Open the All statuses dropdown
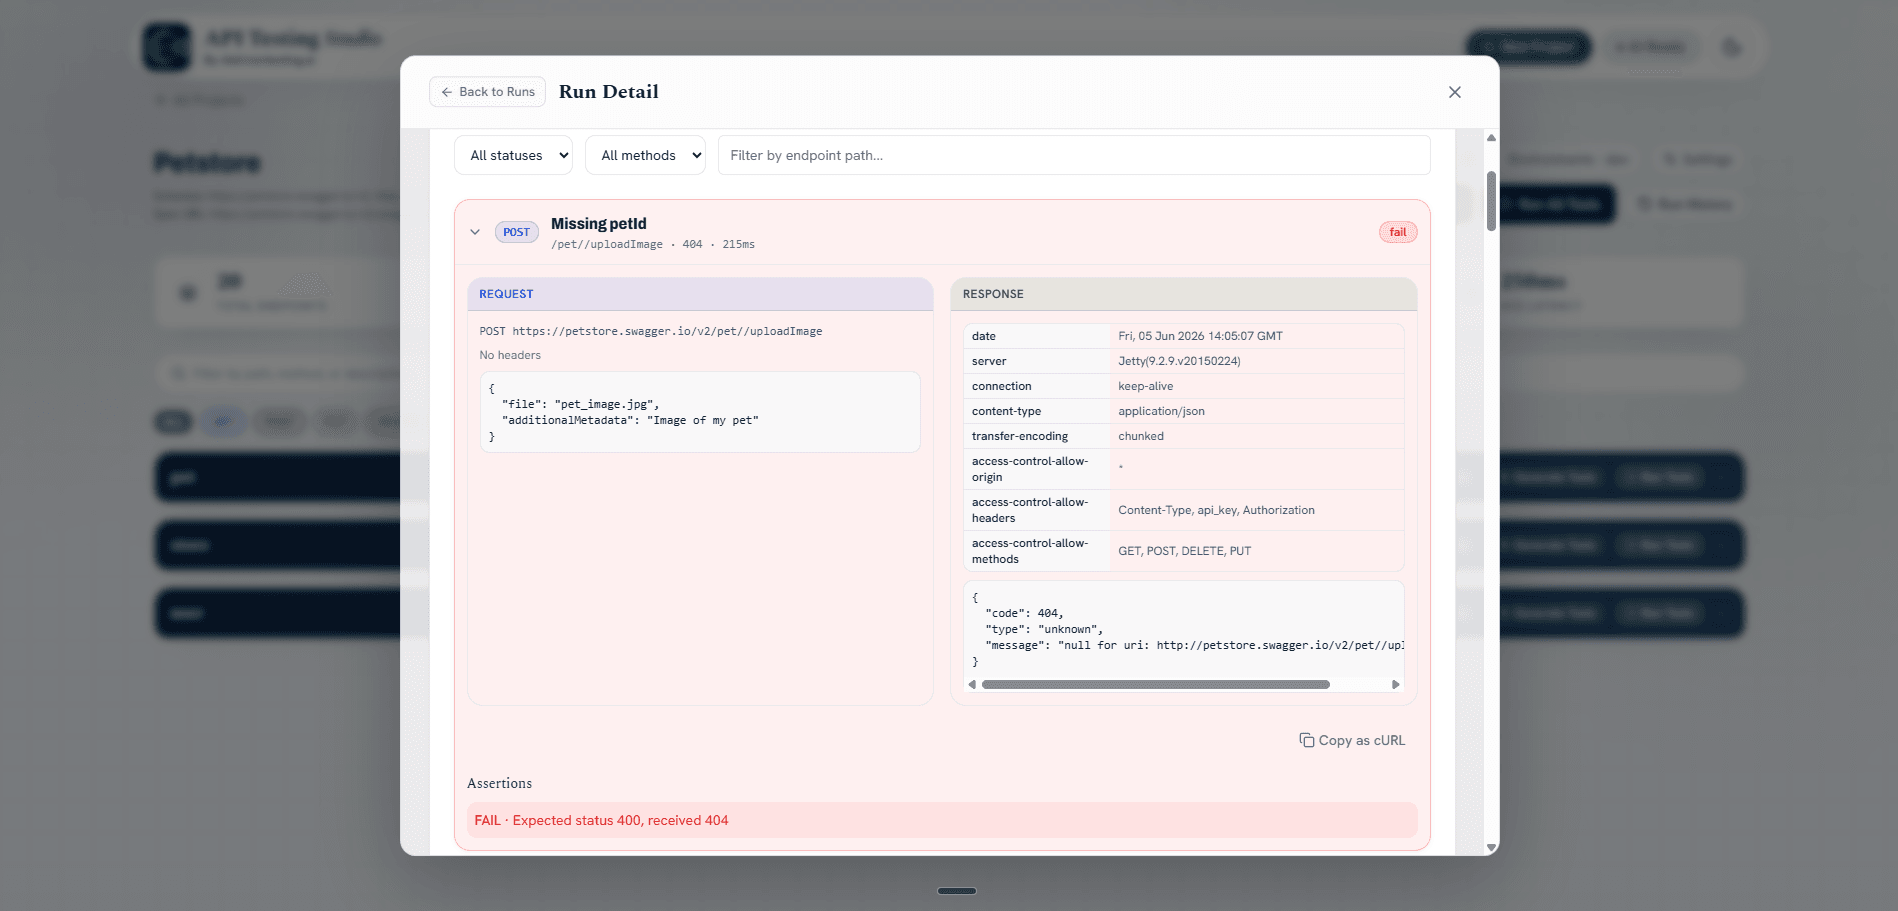 [x=514, y=155]
